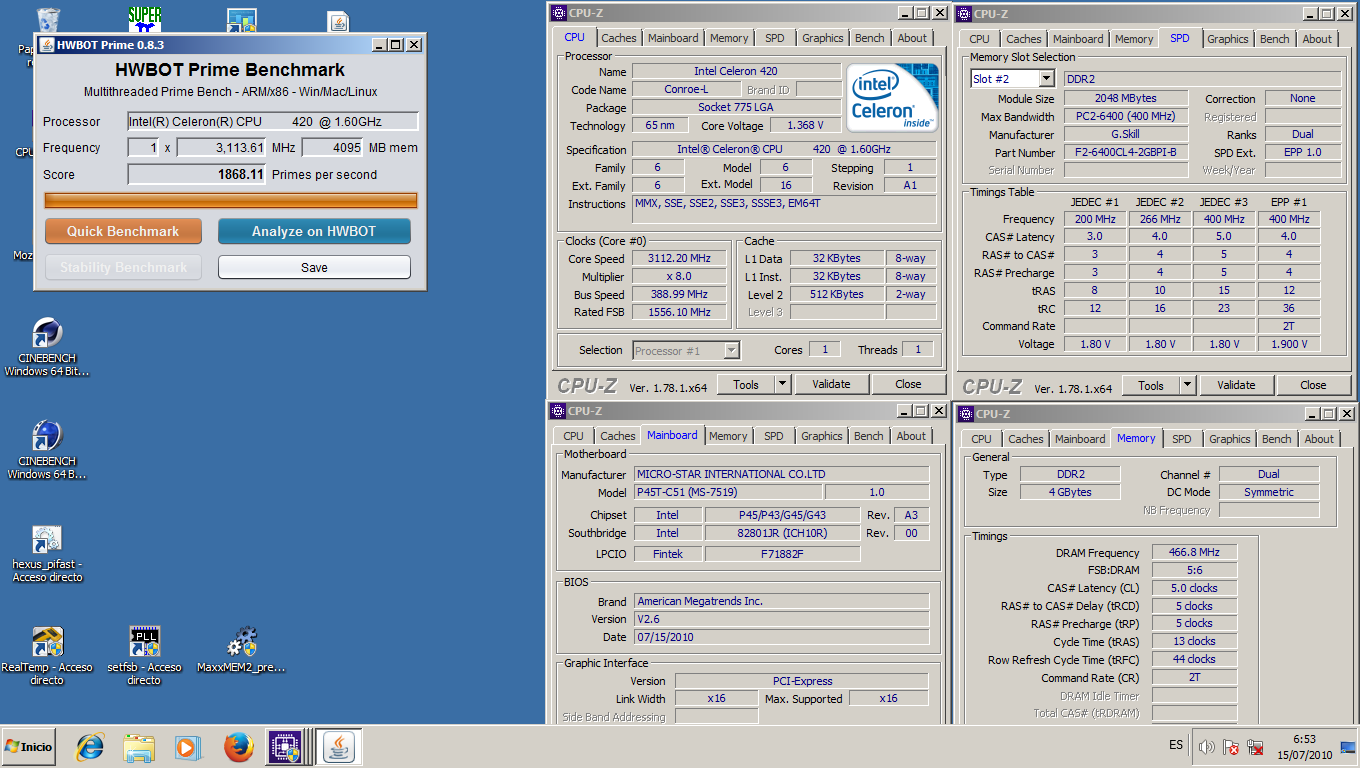
Task: Open the ES language indicator
Action: point(1176,746)
